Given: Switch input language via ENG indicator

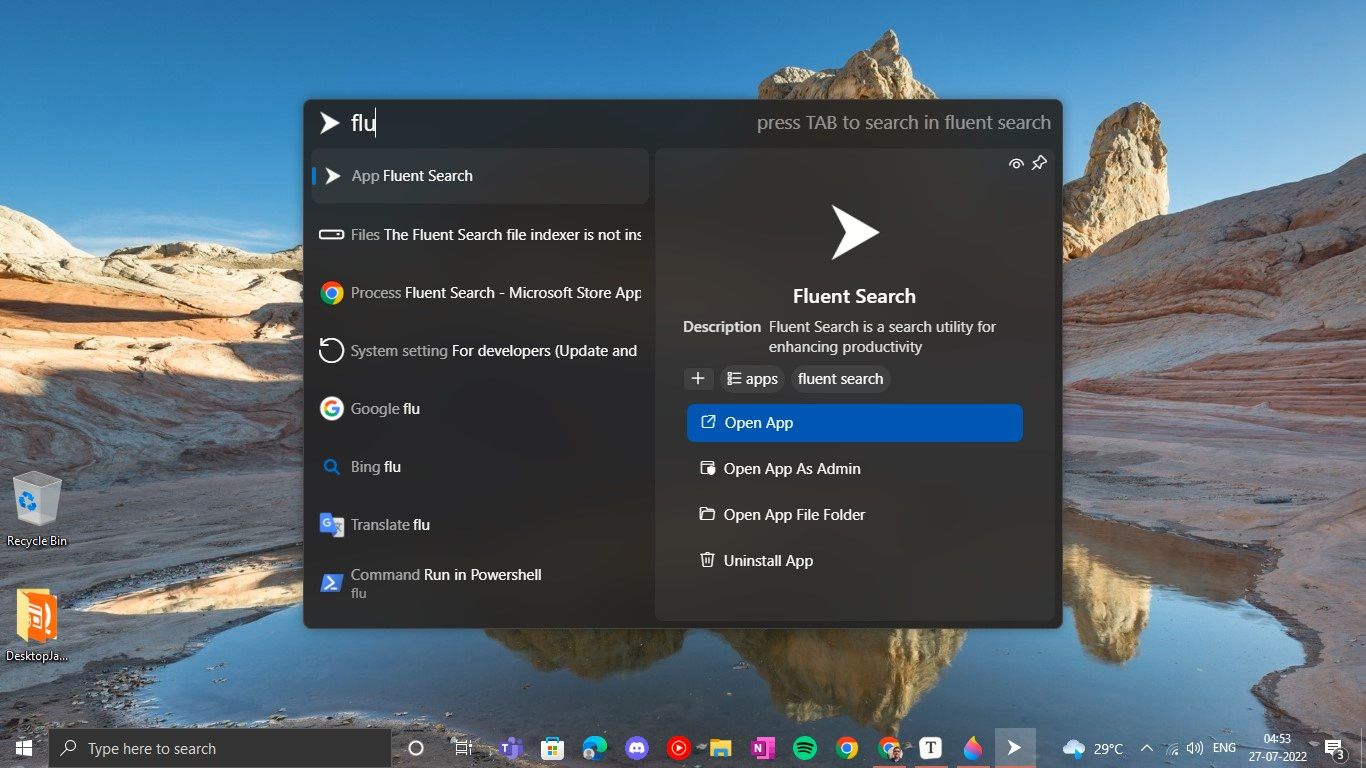Looking at the screenshot, I should (x=1224, y=748).
